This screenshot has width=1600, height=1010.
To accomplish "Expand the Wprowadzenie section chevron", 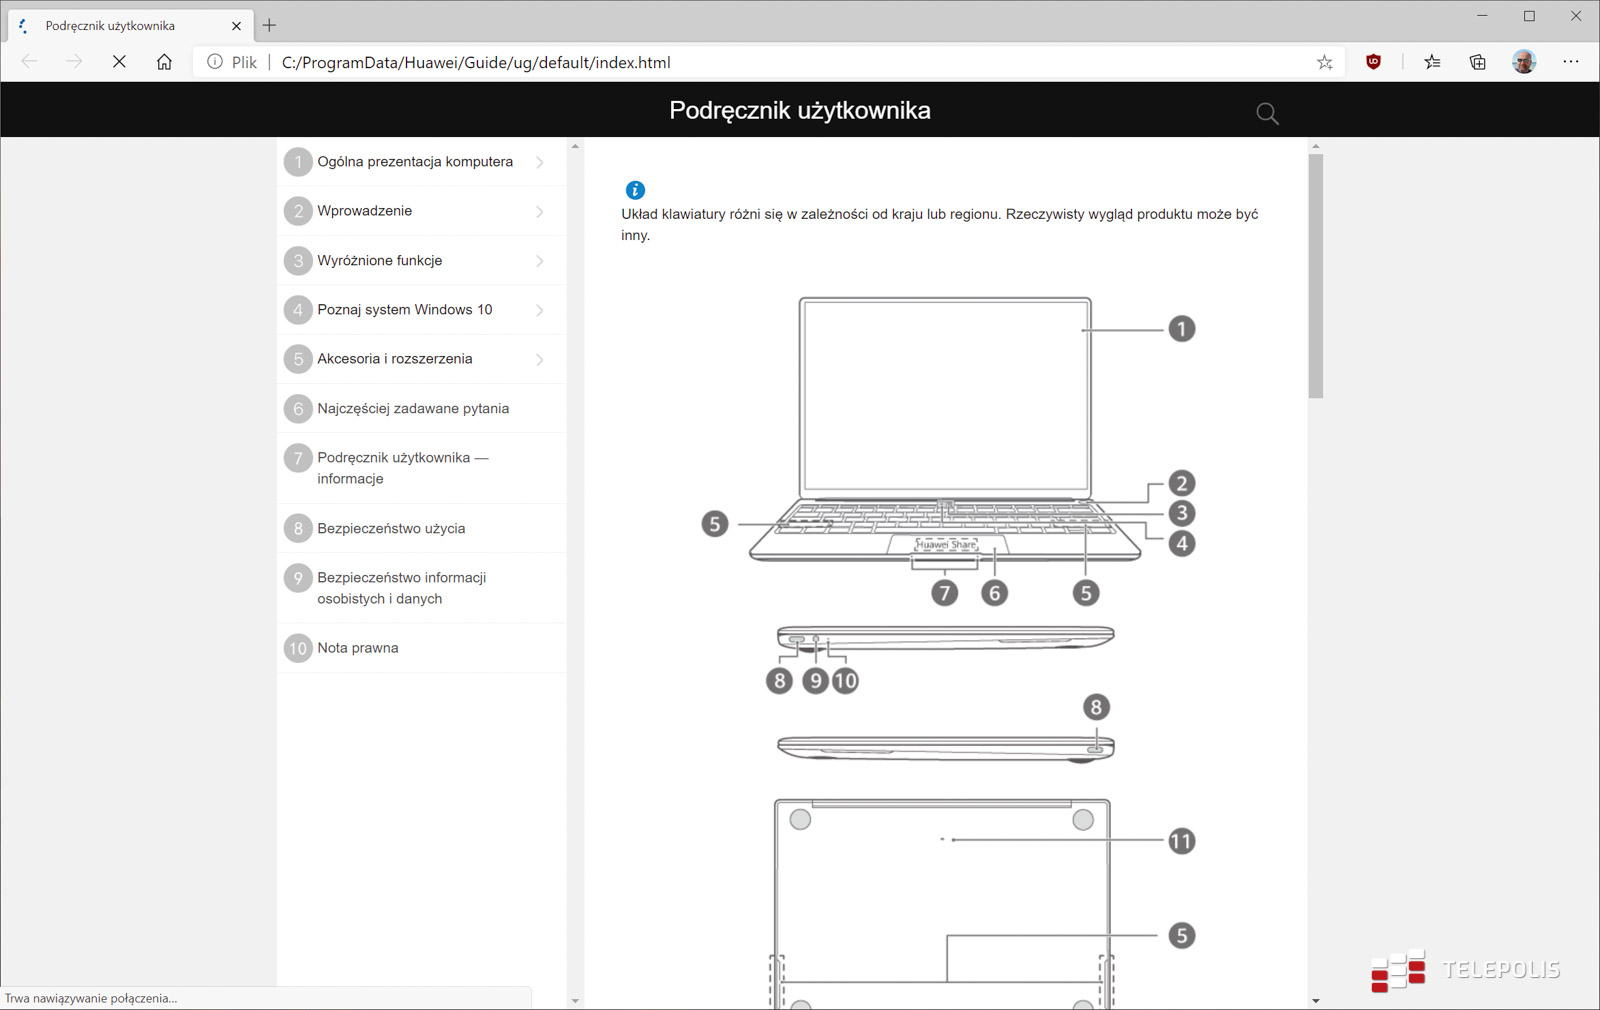I will point(540,211).
